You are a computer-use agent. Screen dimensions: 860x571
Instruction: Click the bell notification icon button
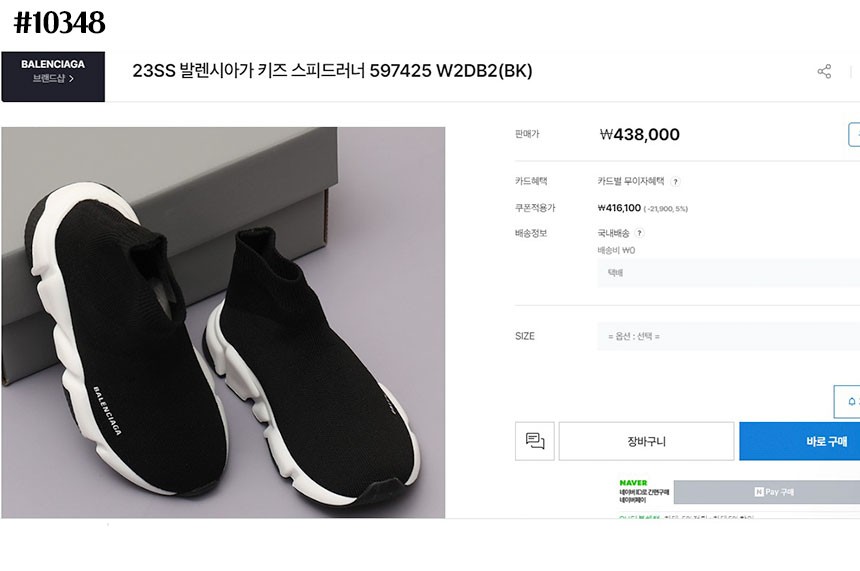tap(849, 401)
